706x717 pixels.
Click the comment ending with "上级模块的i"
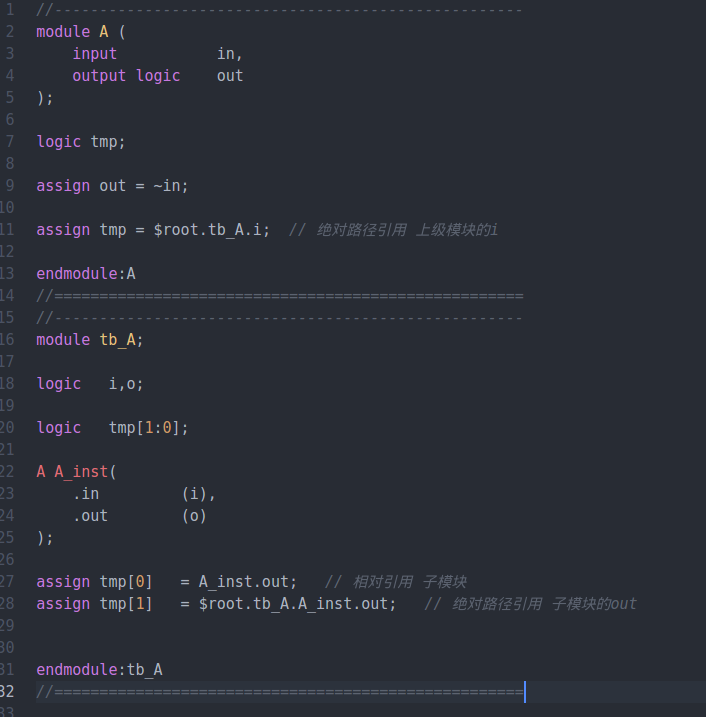click(393, 229)
